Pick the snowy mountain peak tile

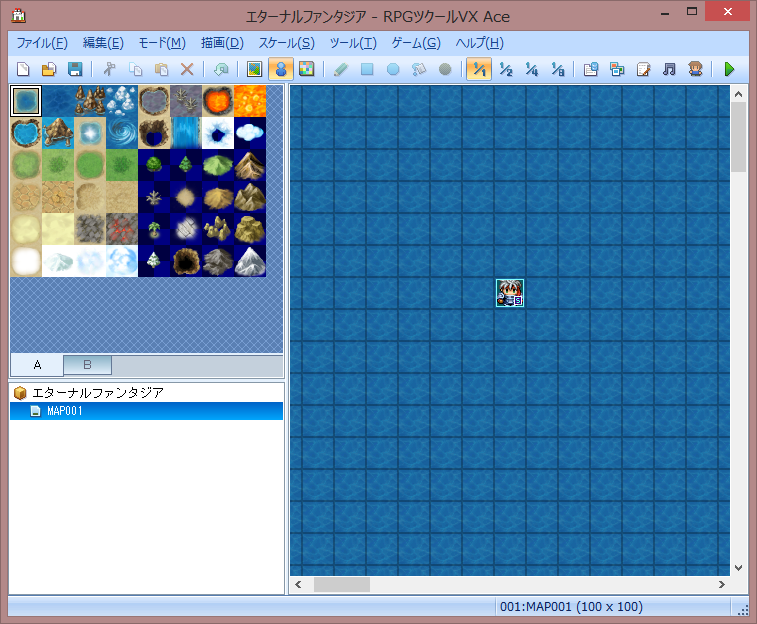250,261
